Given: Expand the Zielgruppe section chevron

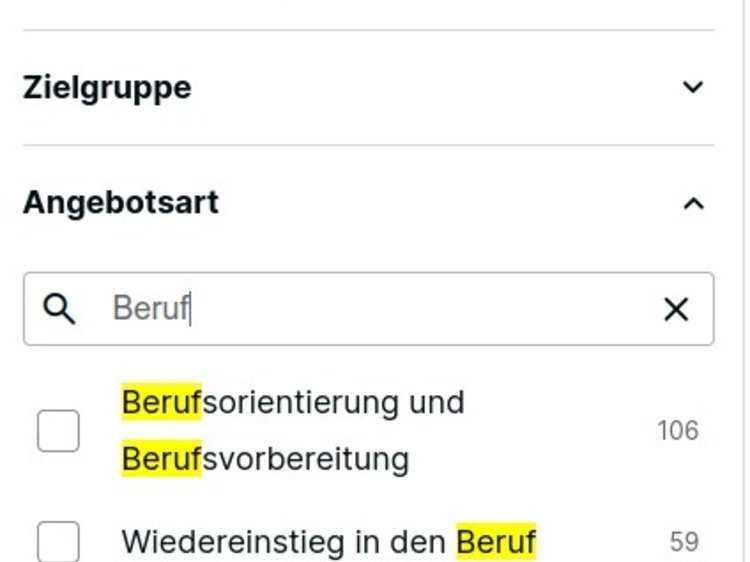Looking at the screenshot, I should (x=692, y=88).
